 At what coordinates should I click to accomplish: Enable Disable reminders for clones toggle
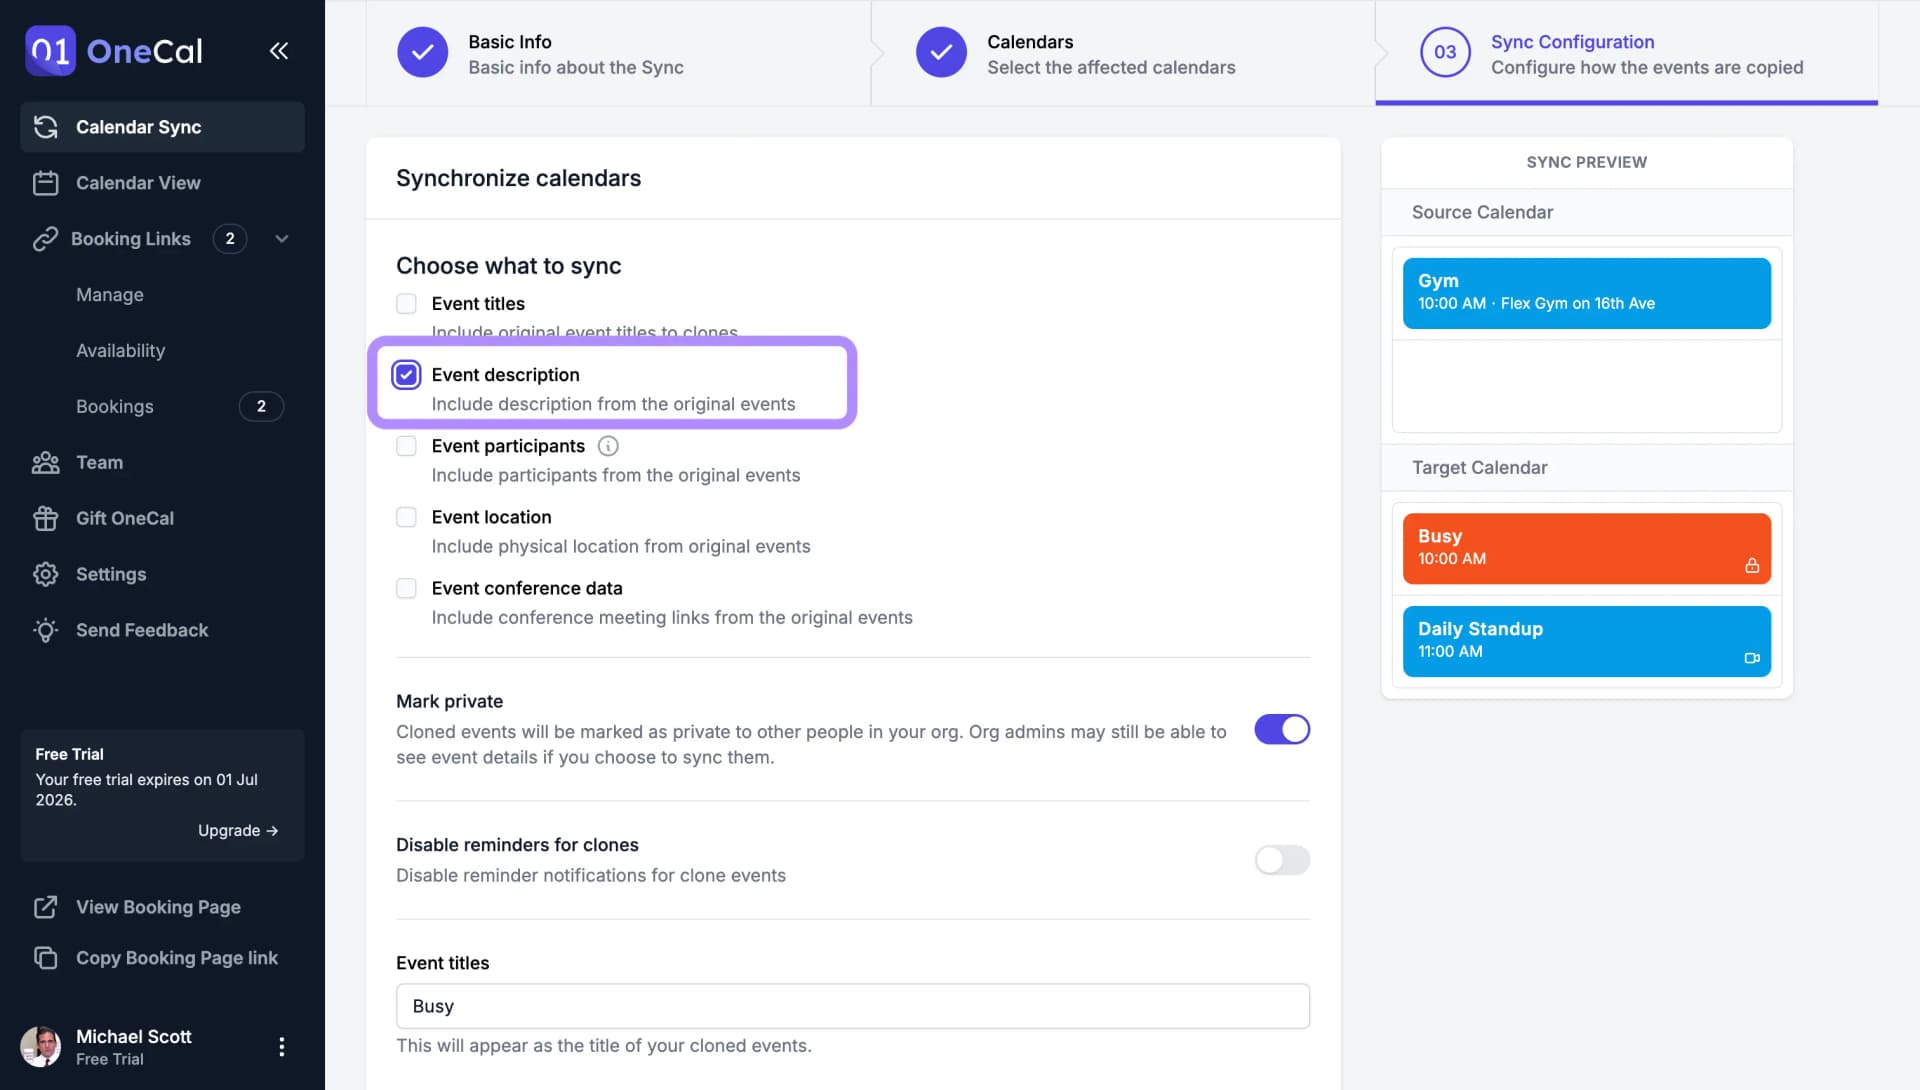pyautogui.click(x=1282, y=860)
